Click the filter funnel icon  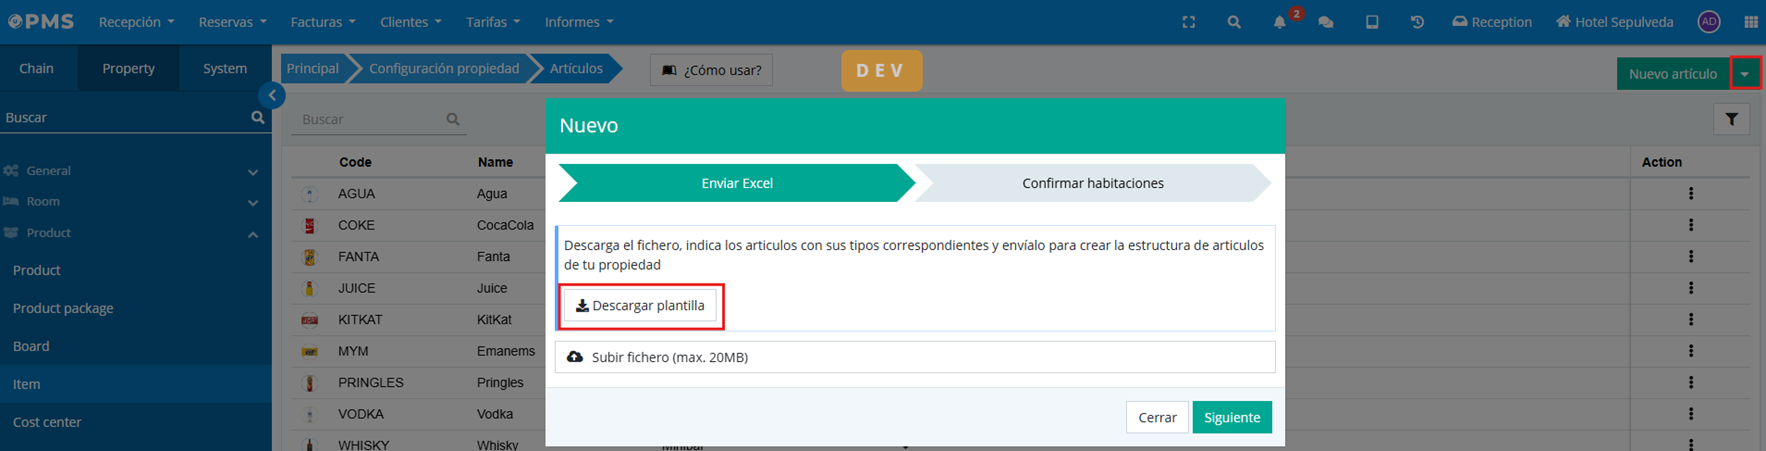pyautogui.click(x=1731, y=119)
